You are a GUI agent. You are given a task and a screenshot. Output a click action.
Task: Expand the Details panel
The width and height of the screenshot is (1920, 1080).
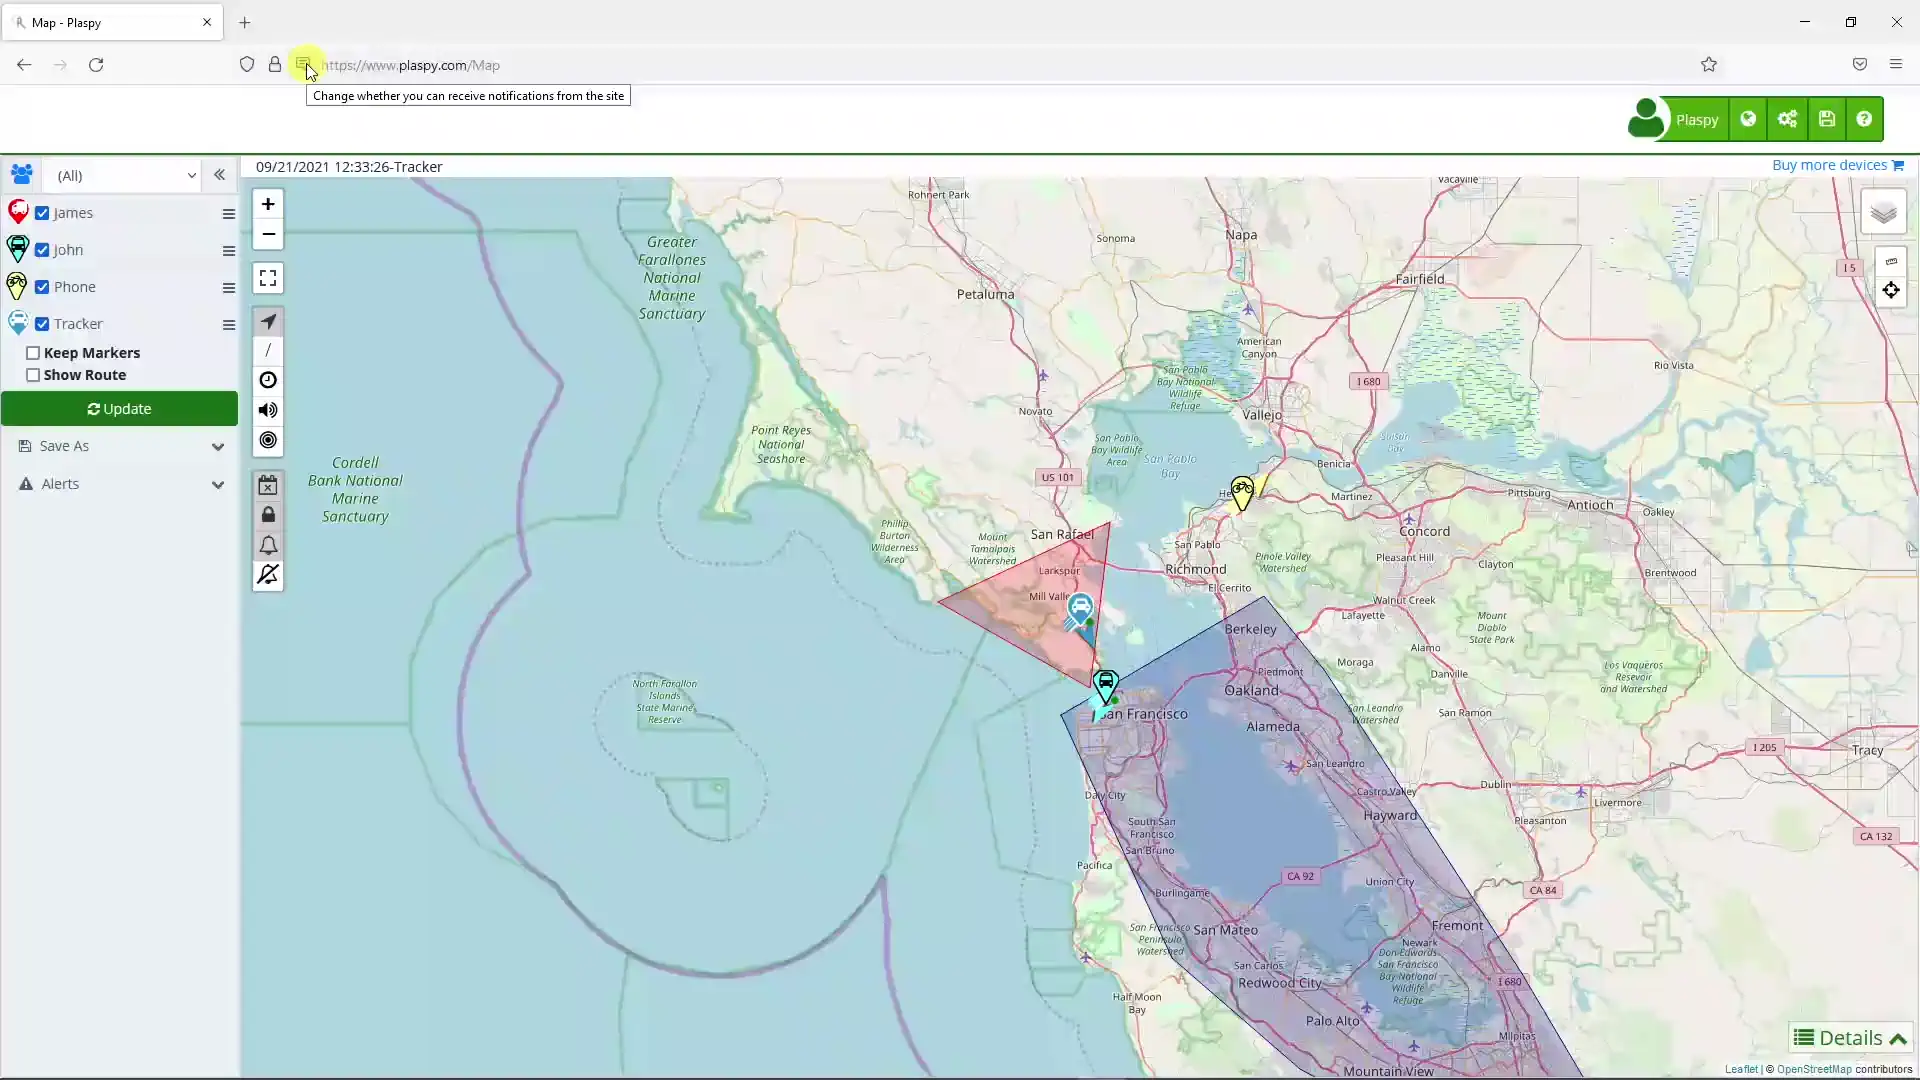pyautogui.click(x=1850, y=1038)
